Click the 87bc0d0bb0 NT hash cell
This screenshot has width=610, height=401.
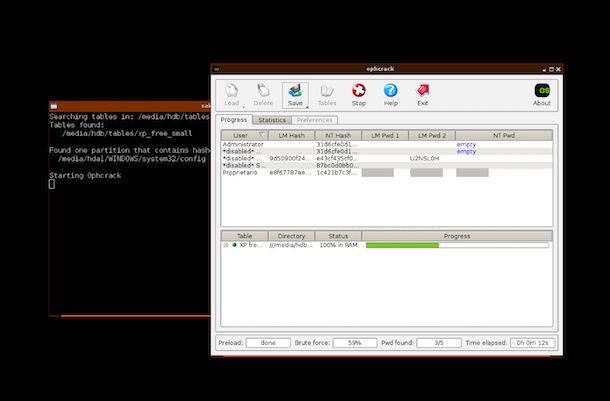(337, 165)
